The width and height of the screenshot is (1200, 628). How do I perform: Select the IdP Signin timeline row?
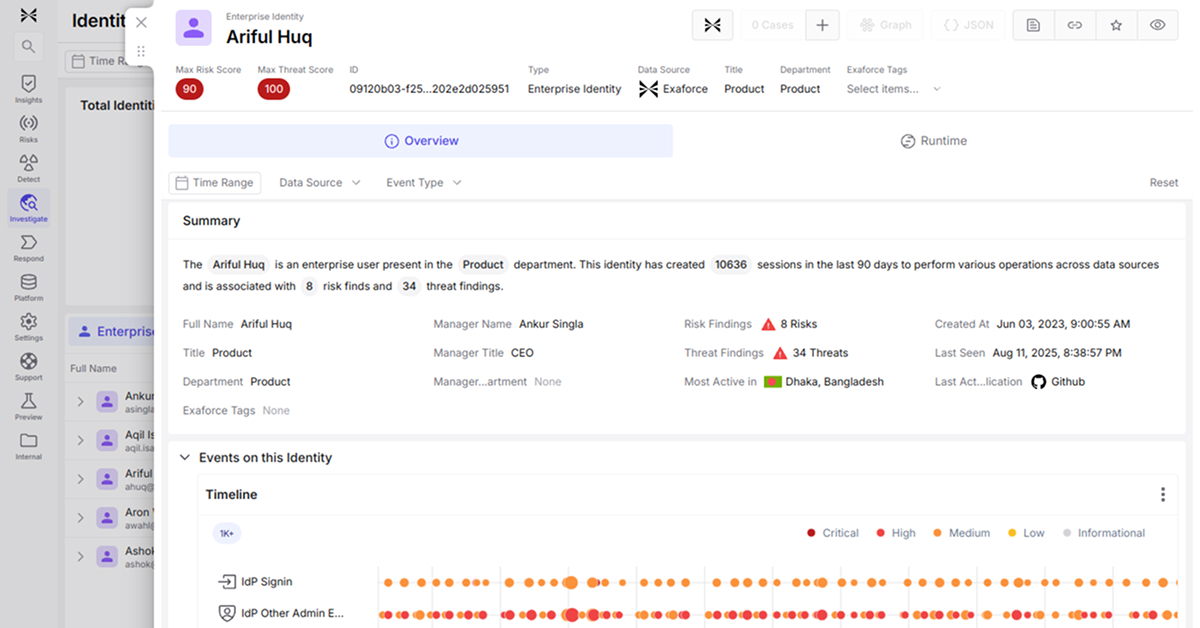(256, 582)
